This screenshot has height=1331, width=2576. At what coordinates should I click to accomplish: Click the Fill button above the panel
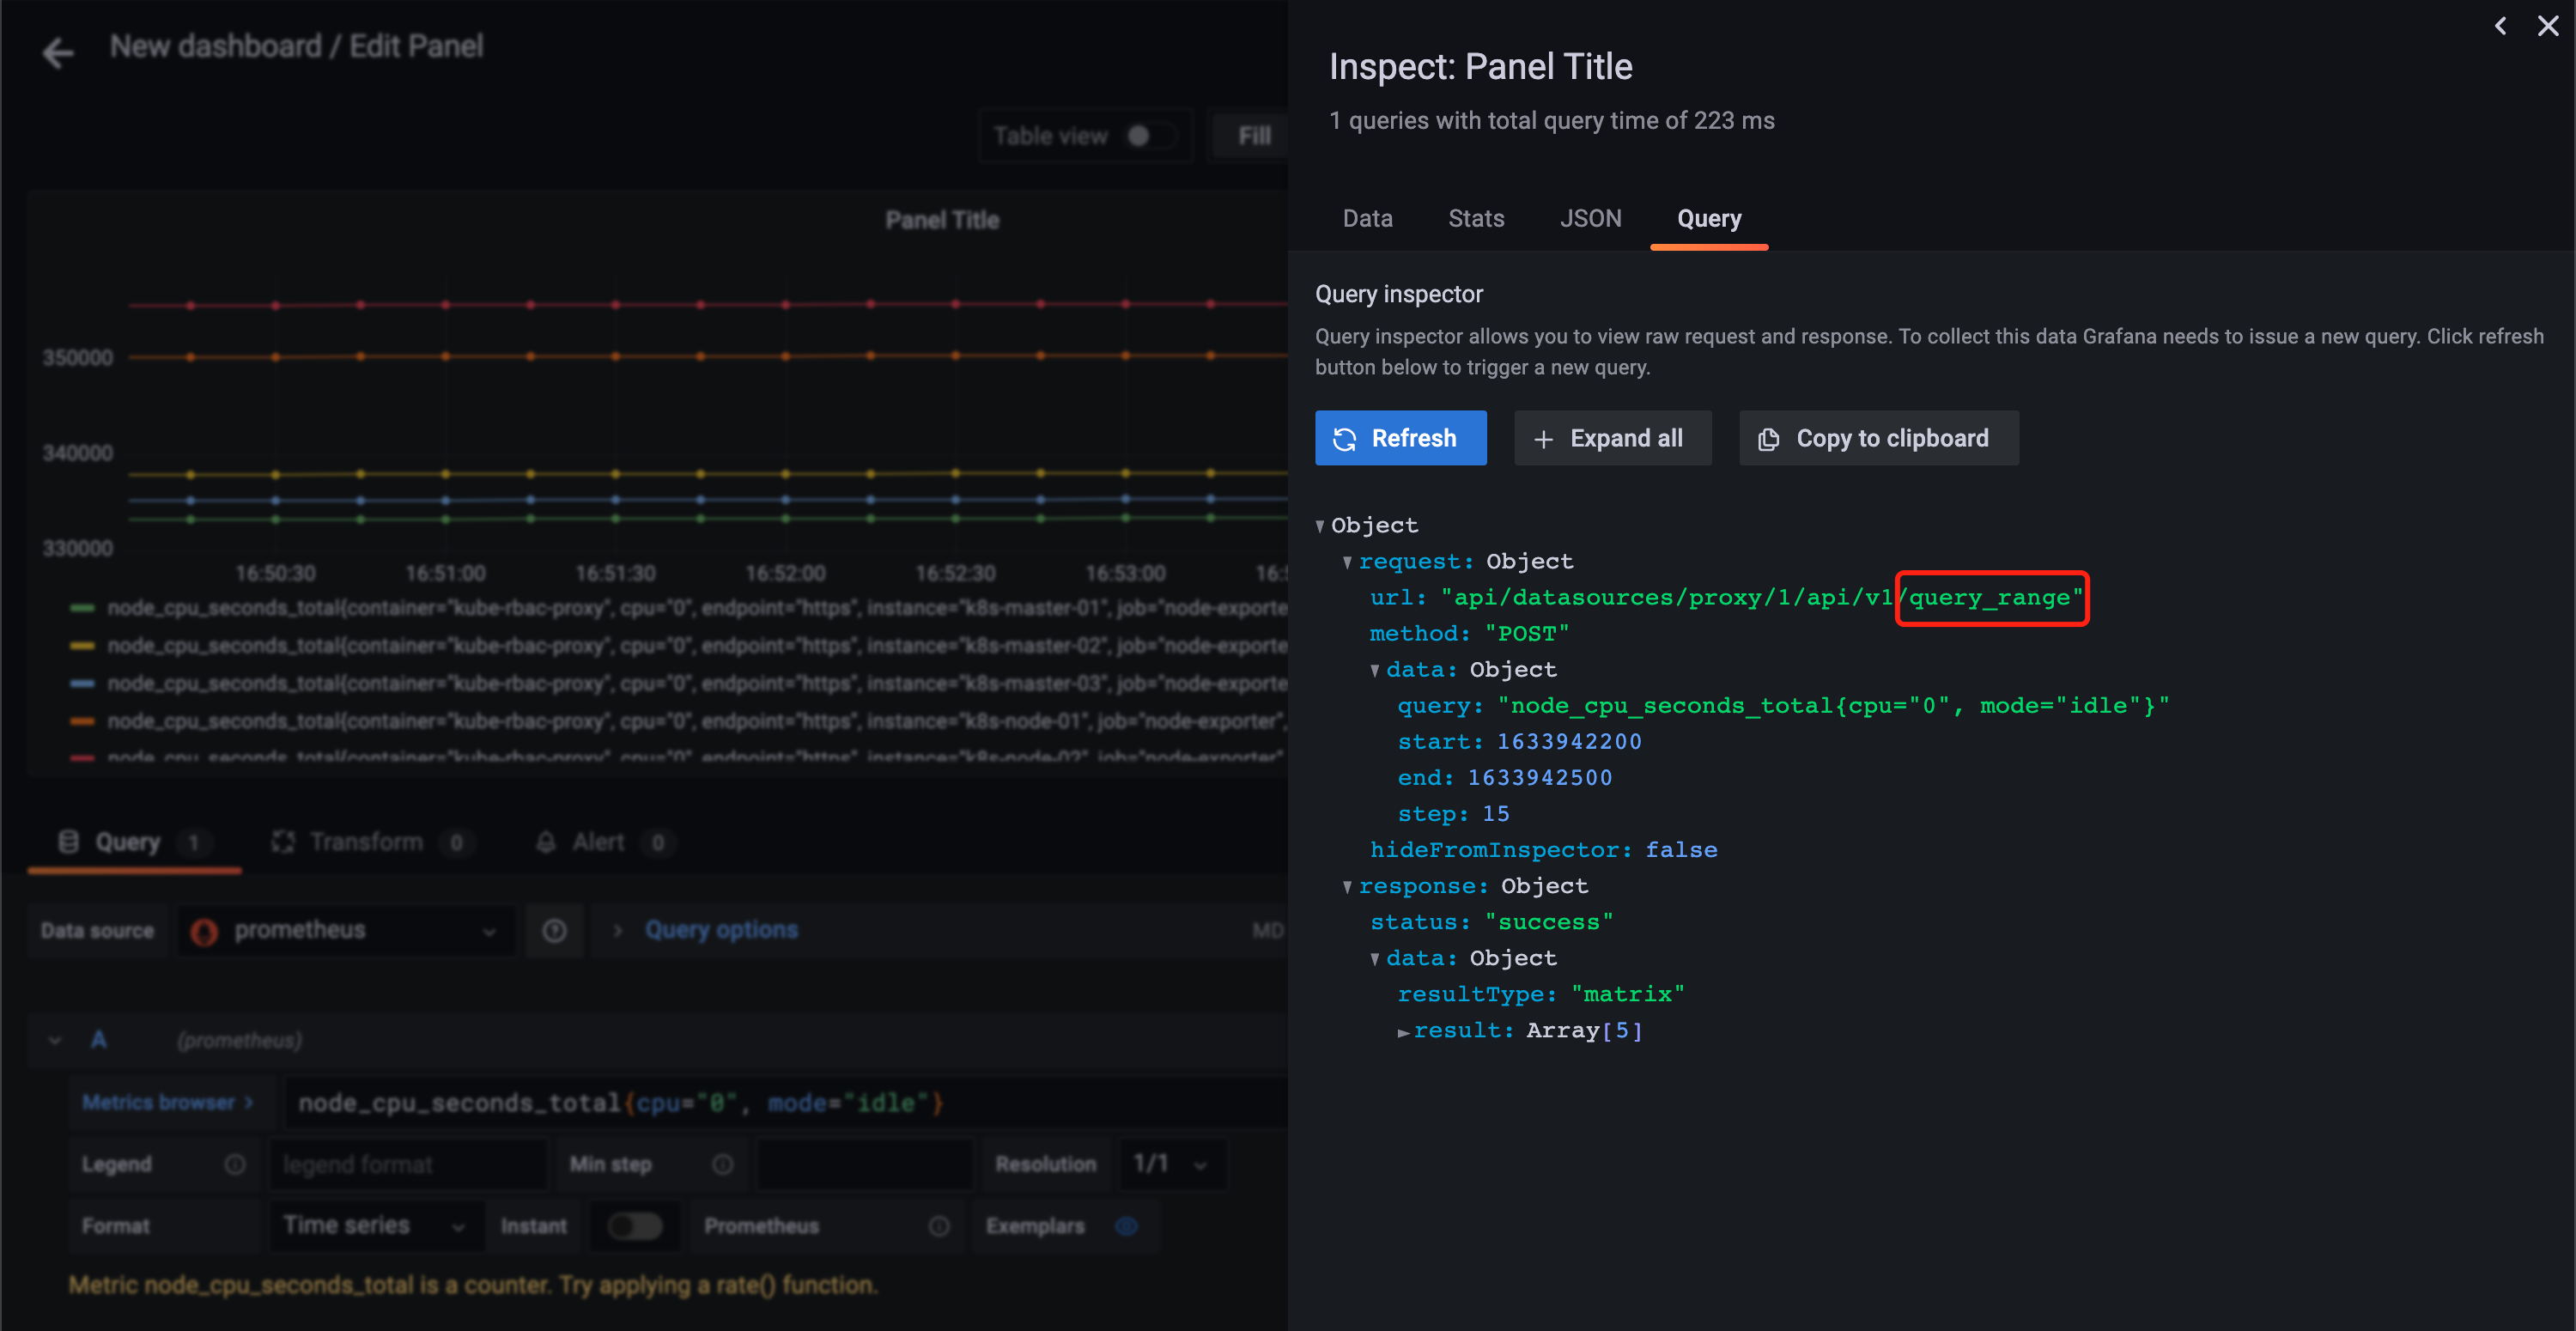[x=1253, y=136]
